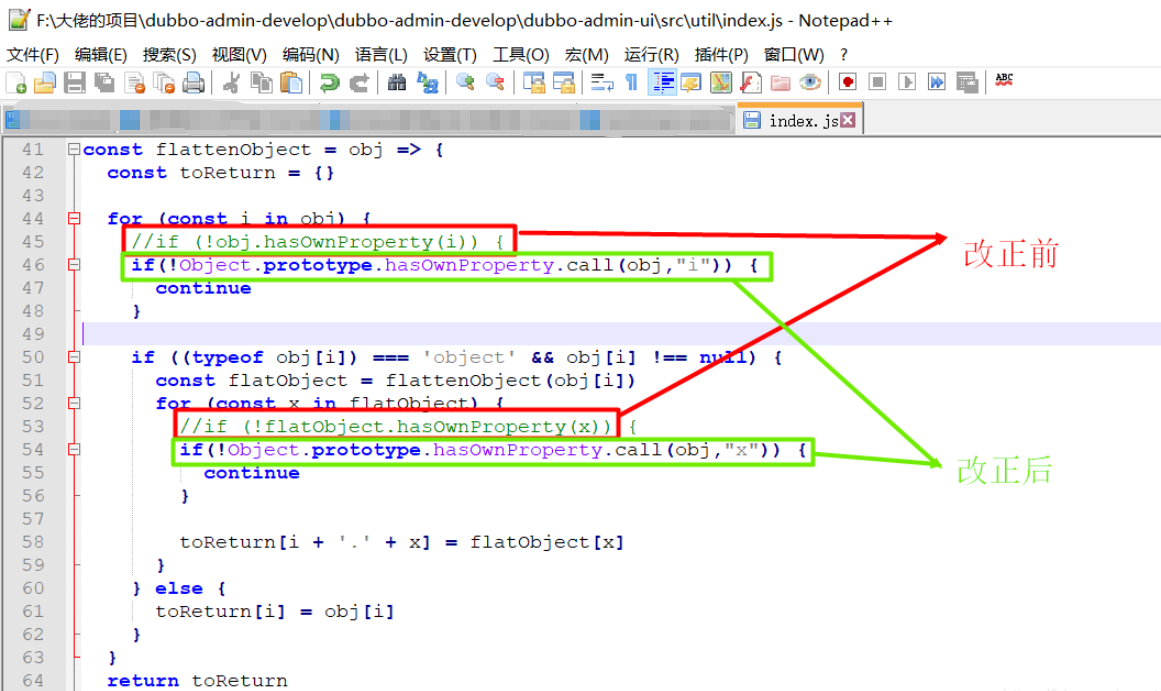Open the 文件(F) menu
This screenshot has width=1161, height=691.
32,55
